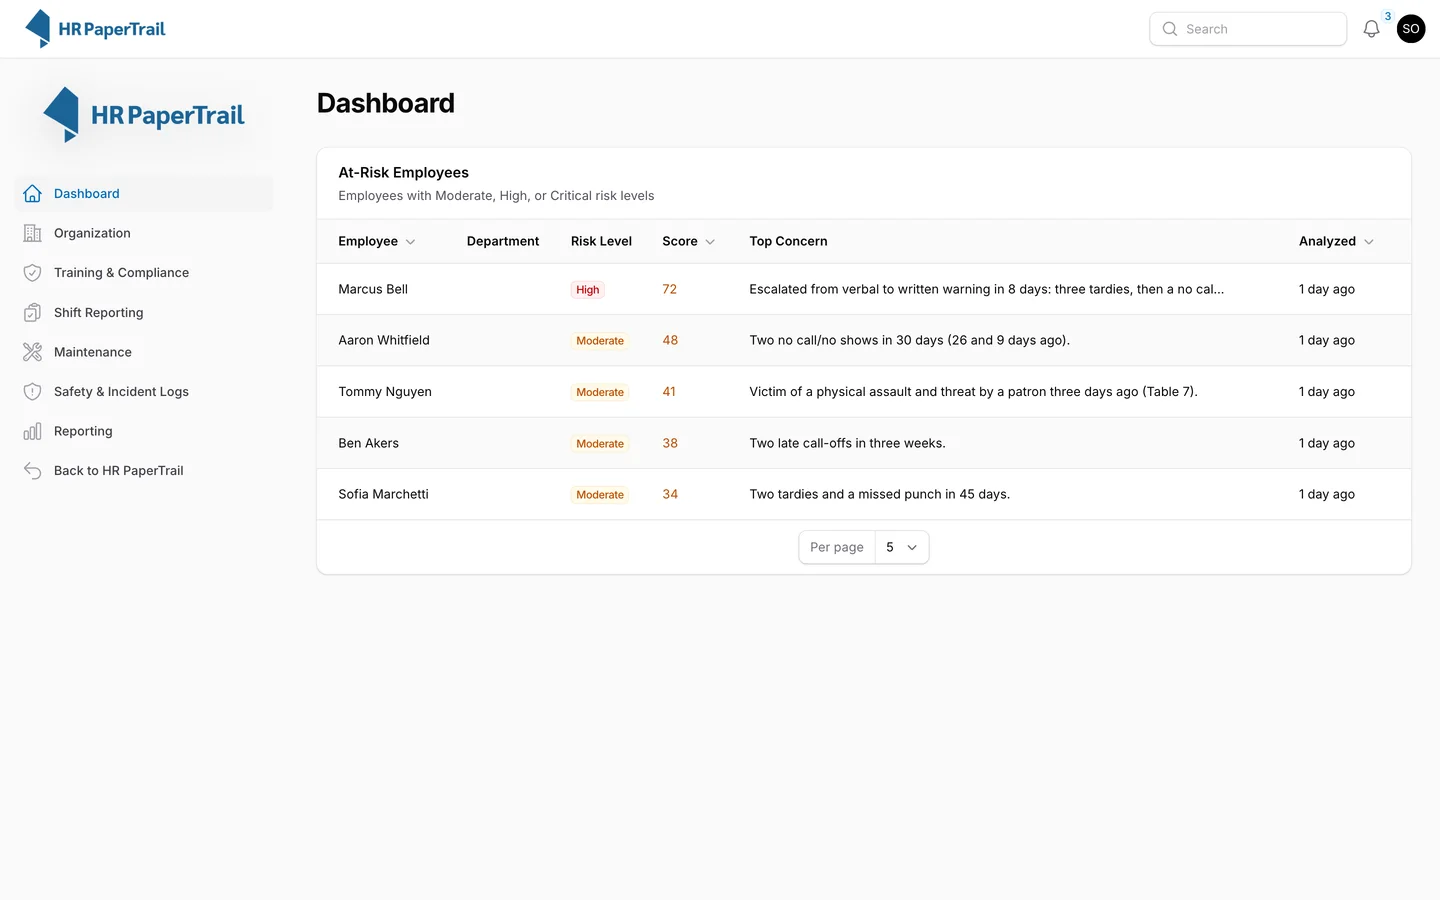Open the SO user avatar menu
This screenshot has width=1440, height=900.
[1411, 29]
